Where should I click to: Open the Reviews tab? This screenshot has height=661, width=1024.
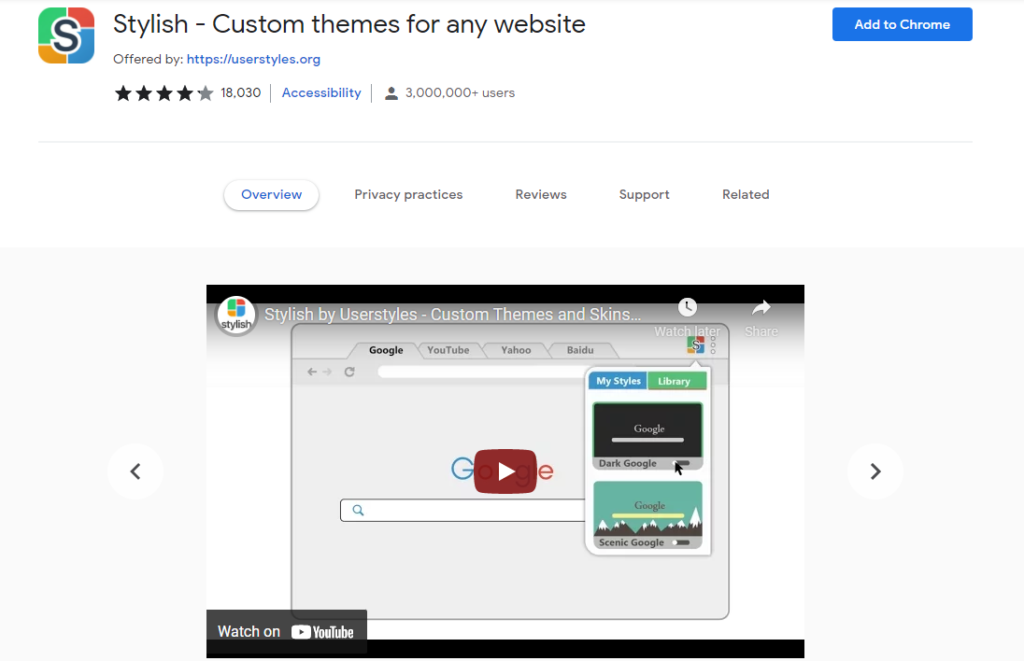pyautogui.click(x=541, y=195)
